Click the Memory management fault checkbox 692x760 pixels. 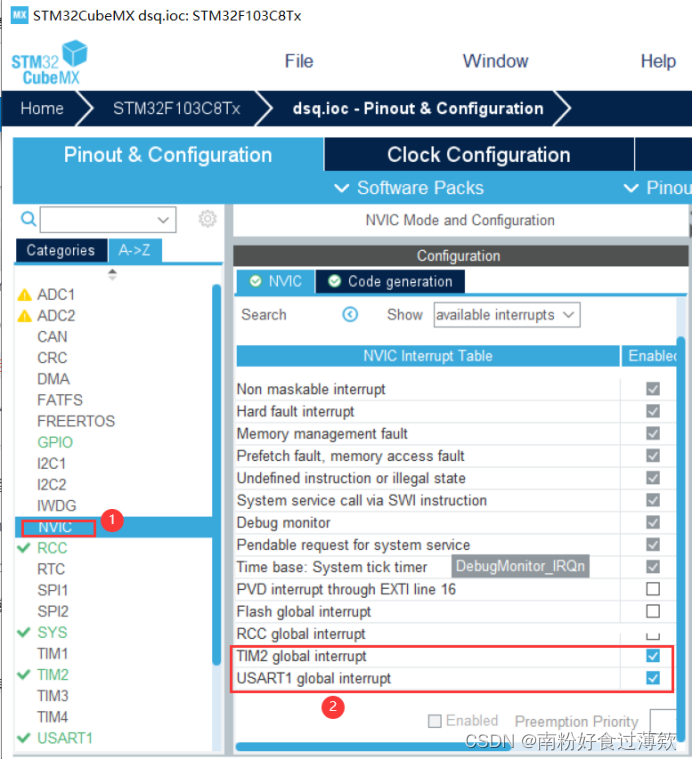click(653, 433)
